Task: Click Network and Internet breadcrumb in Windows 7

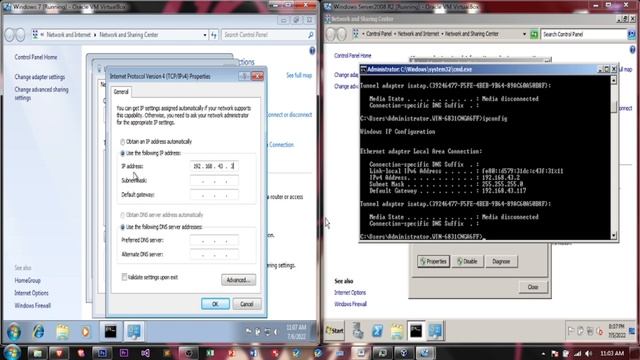Action: pos(69,35)
